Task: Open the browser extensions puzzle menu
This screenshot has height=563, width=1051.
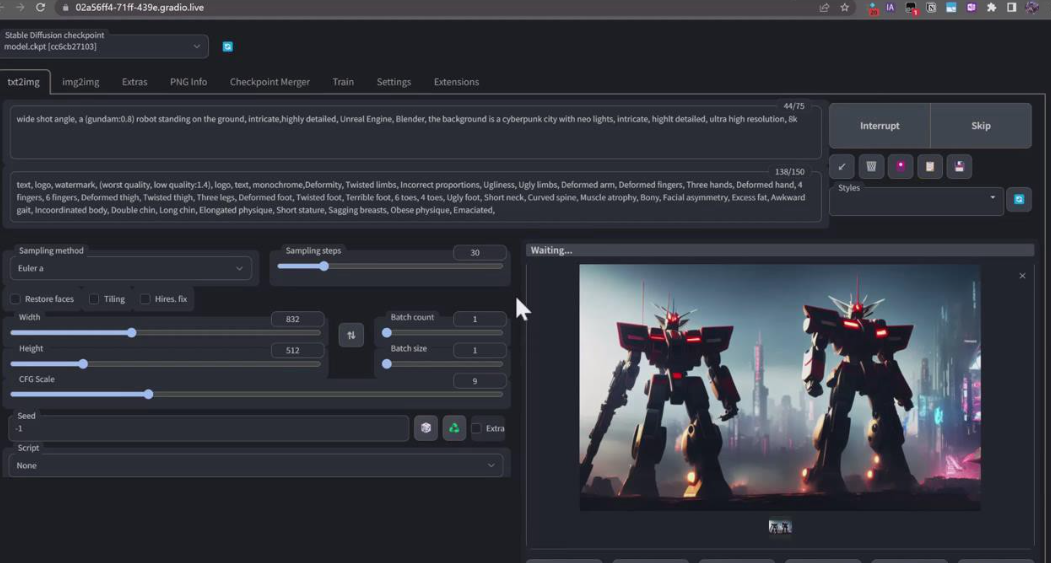Action: [x=991, y=7]
